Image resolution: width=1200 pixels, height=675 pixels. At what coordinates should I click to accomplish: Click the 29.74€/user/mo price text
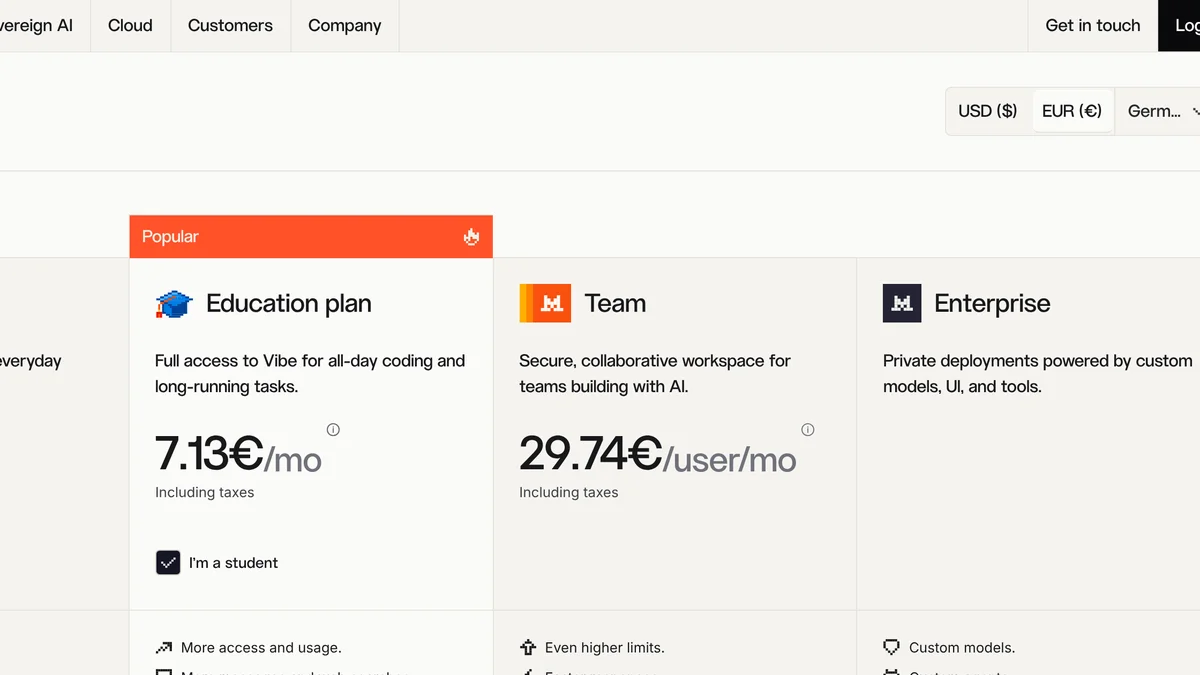click(x=658, y=453)
